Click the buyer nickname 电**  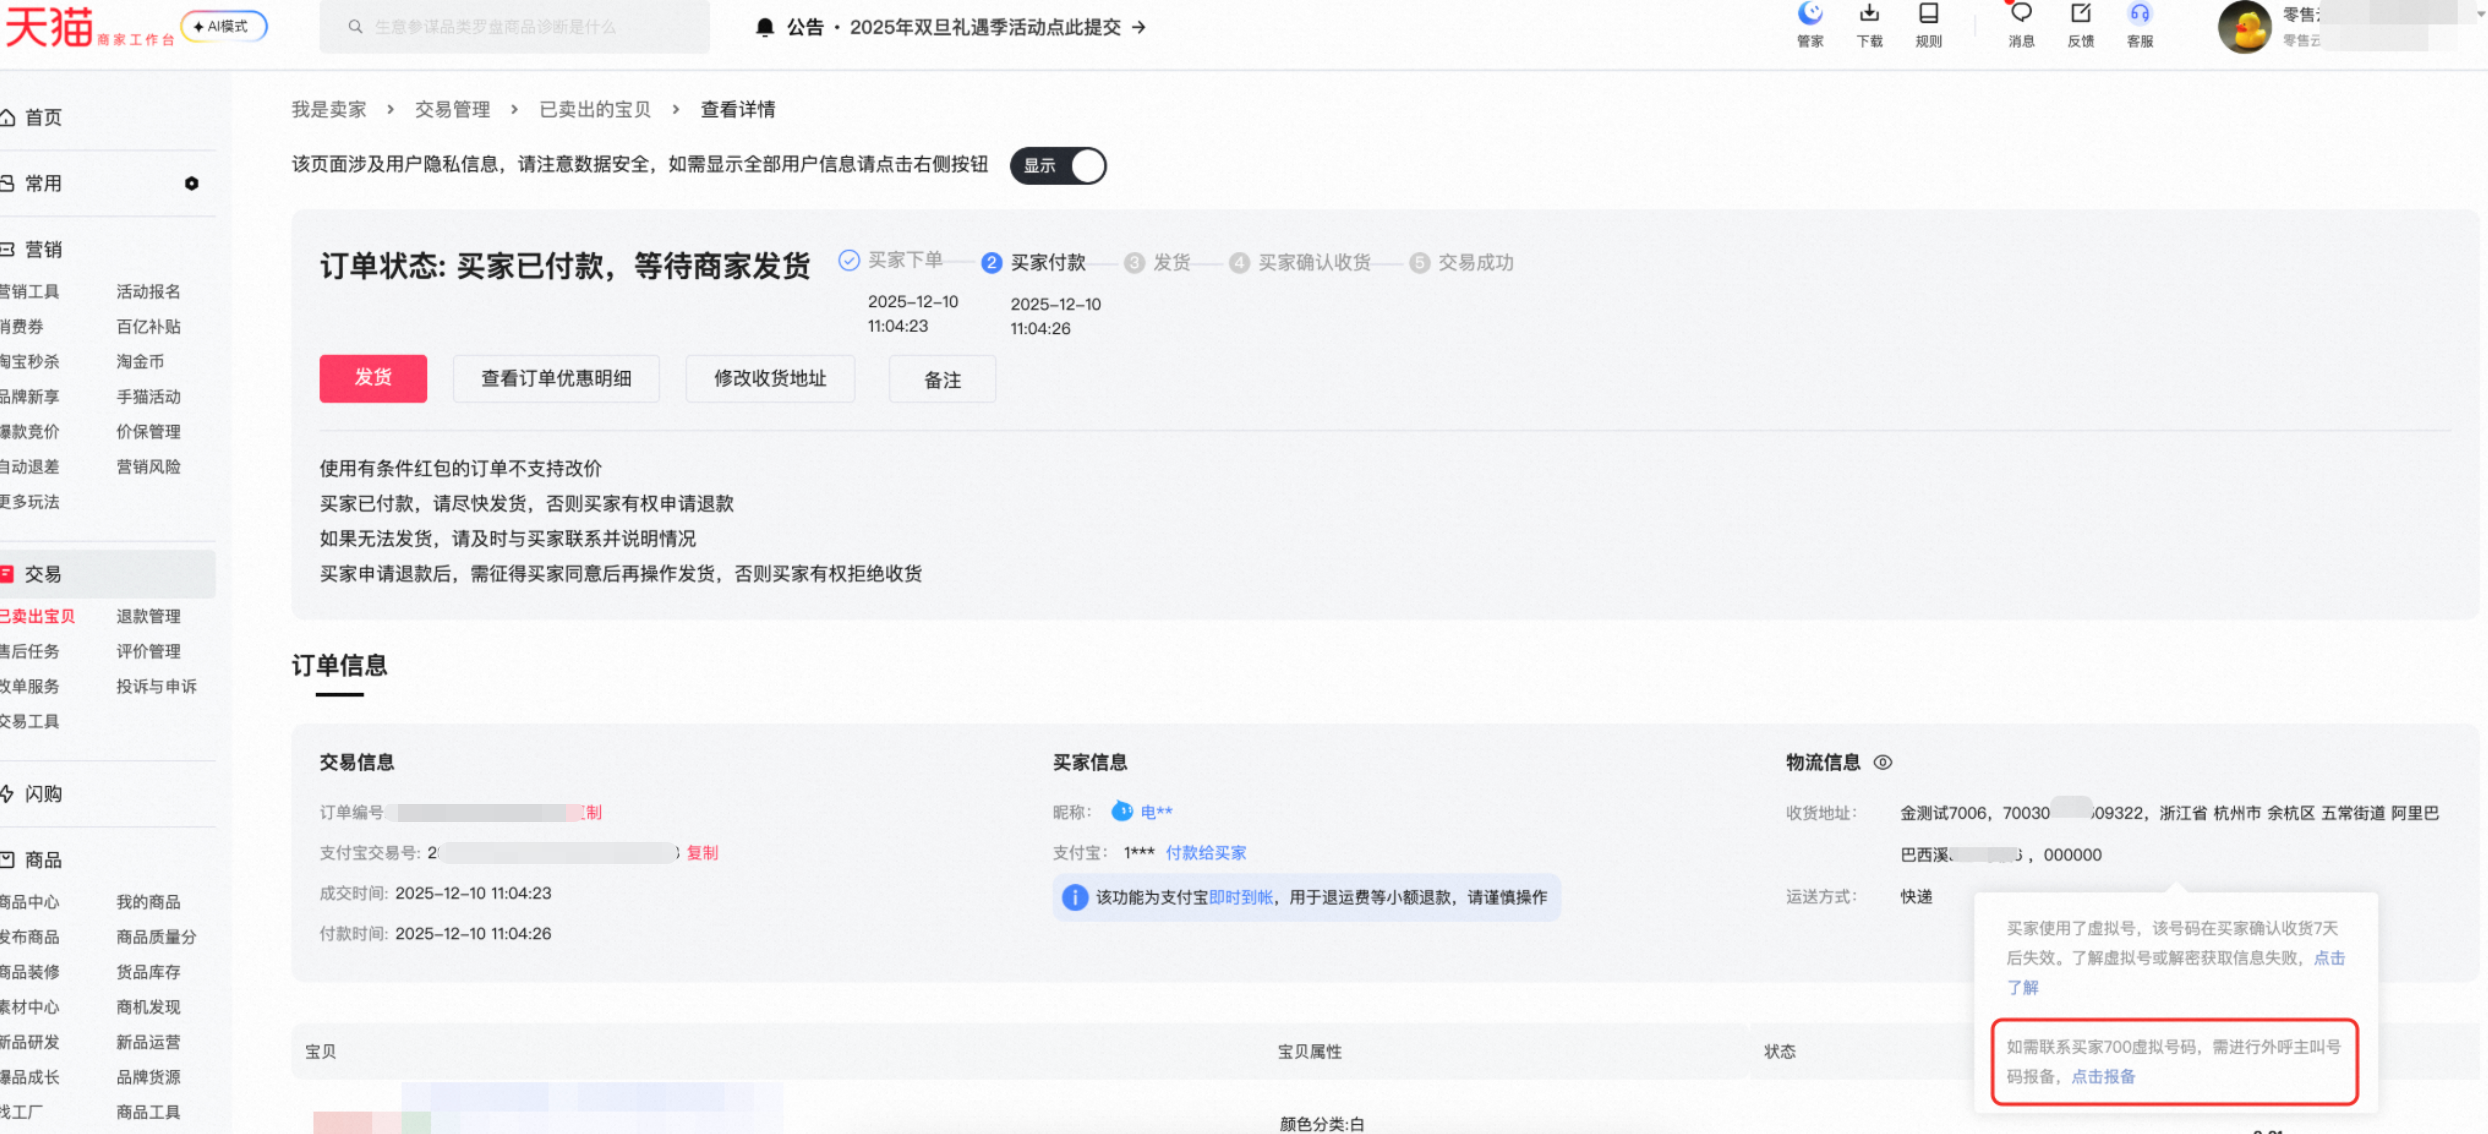[1157, 812]
